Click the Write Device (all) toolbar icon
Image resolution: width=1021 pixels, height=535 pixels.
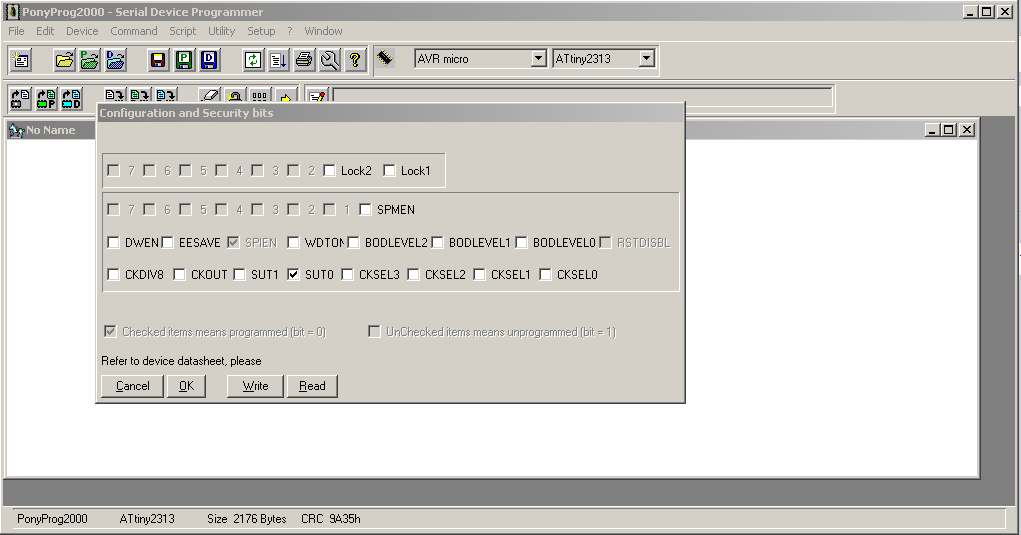tap(115, 95)
